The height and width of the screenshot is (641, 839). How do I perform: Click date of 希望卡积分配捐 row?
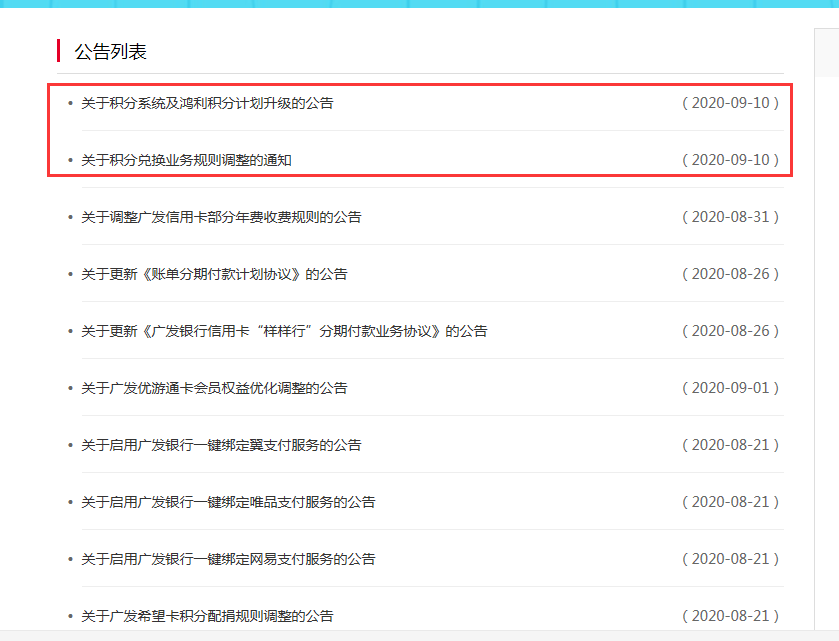coord(730,616)
